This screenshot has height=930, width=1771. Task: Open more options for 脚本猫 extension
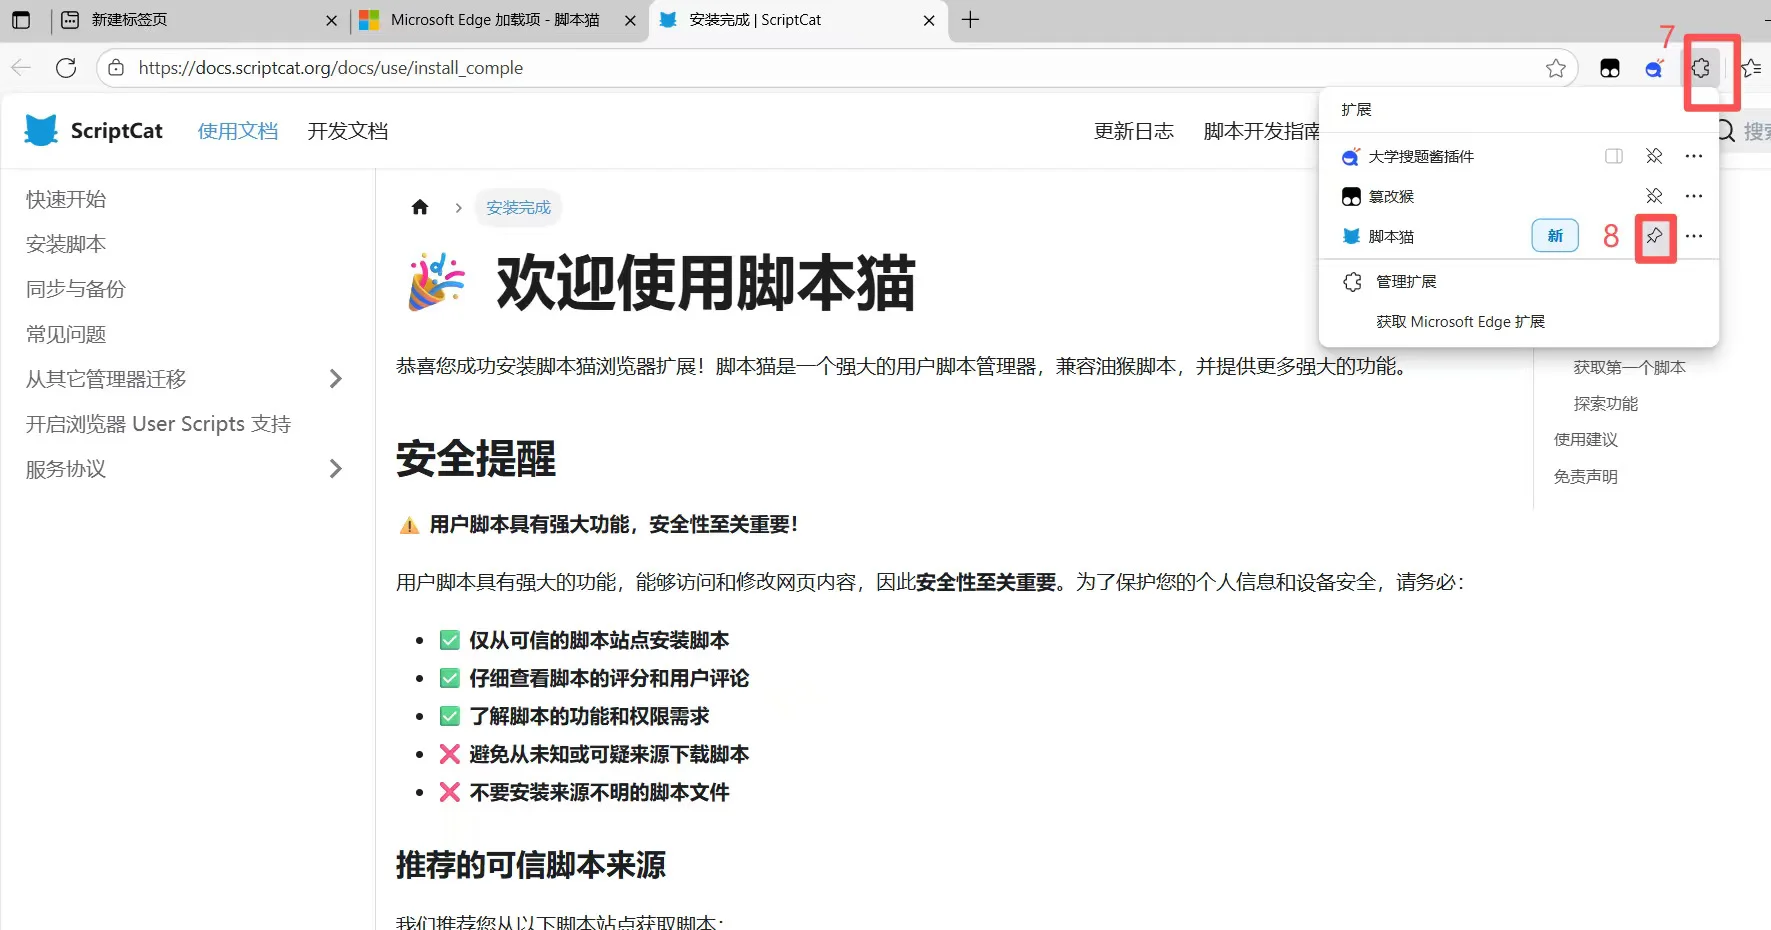coord(1693,237)
